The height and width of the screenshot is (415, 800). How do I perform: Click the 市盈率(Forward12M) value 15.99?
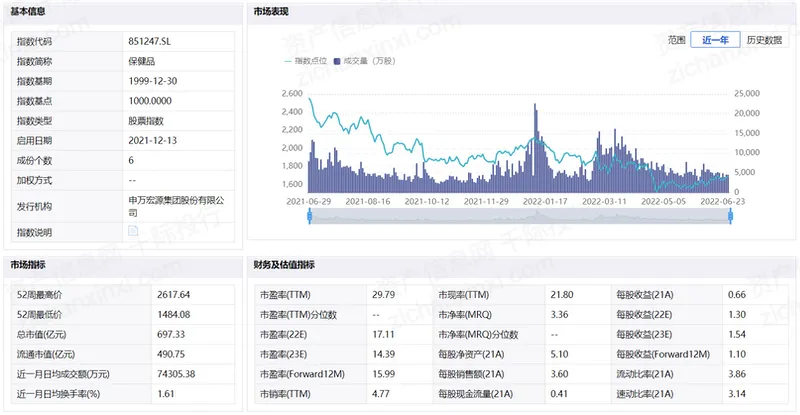(383, 374)
